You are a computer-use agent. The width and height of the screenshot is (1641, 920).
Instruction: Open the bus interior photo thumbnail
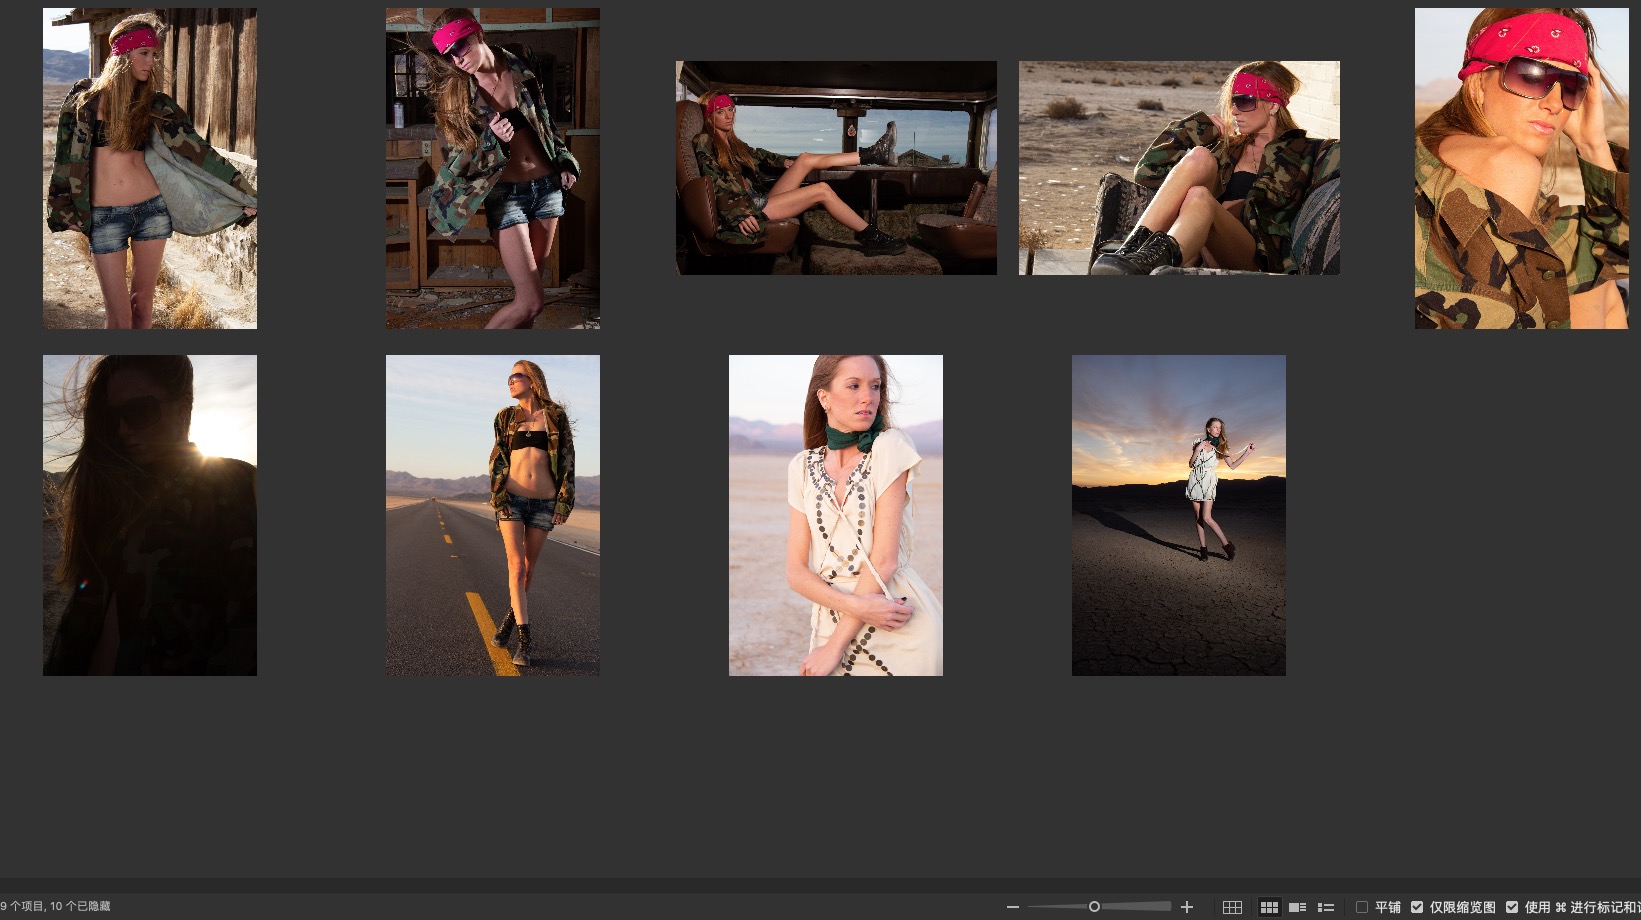(836, 168)
